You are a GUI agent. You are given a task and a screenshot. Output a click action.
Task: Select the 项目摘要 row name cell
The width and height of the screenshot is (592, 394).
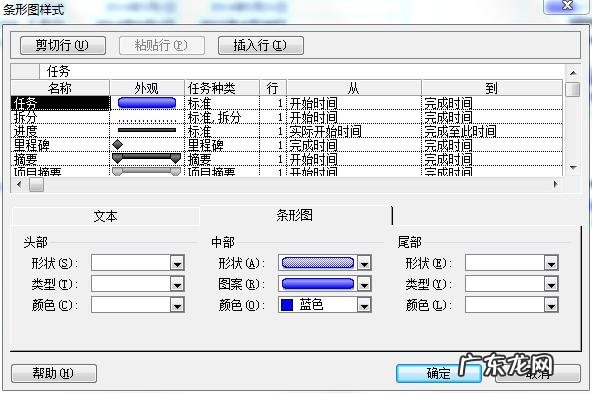tap(60, 171)
